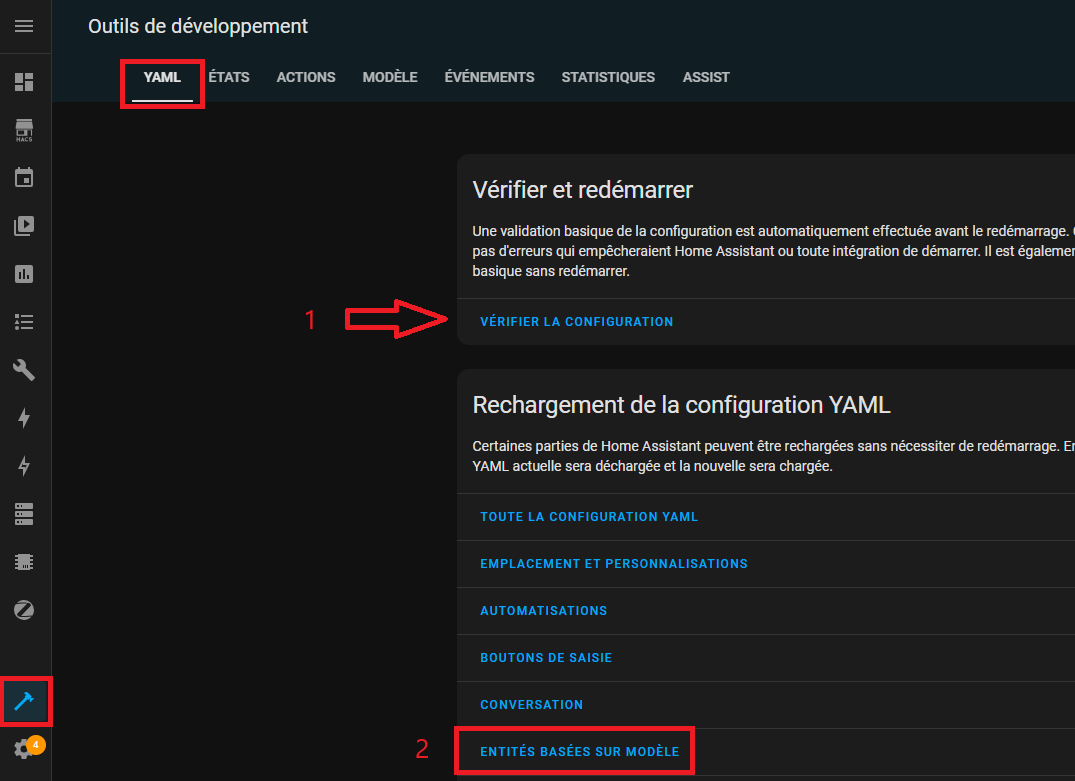Open the wrench tools sidebar icon
This screenshot has height=781, width=1075.
pyautogui.click(x=24, y=370)
